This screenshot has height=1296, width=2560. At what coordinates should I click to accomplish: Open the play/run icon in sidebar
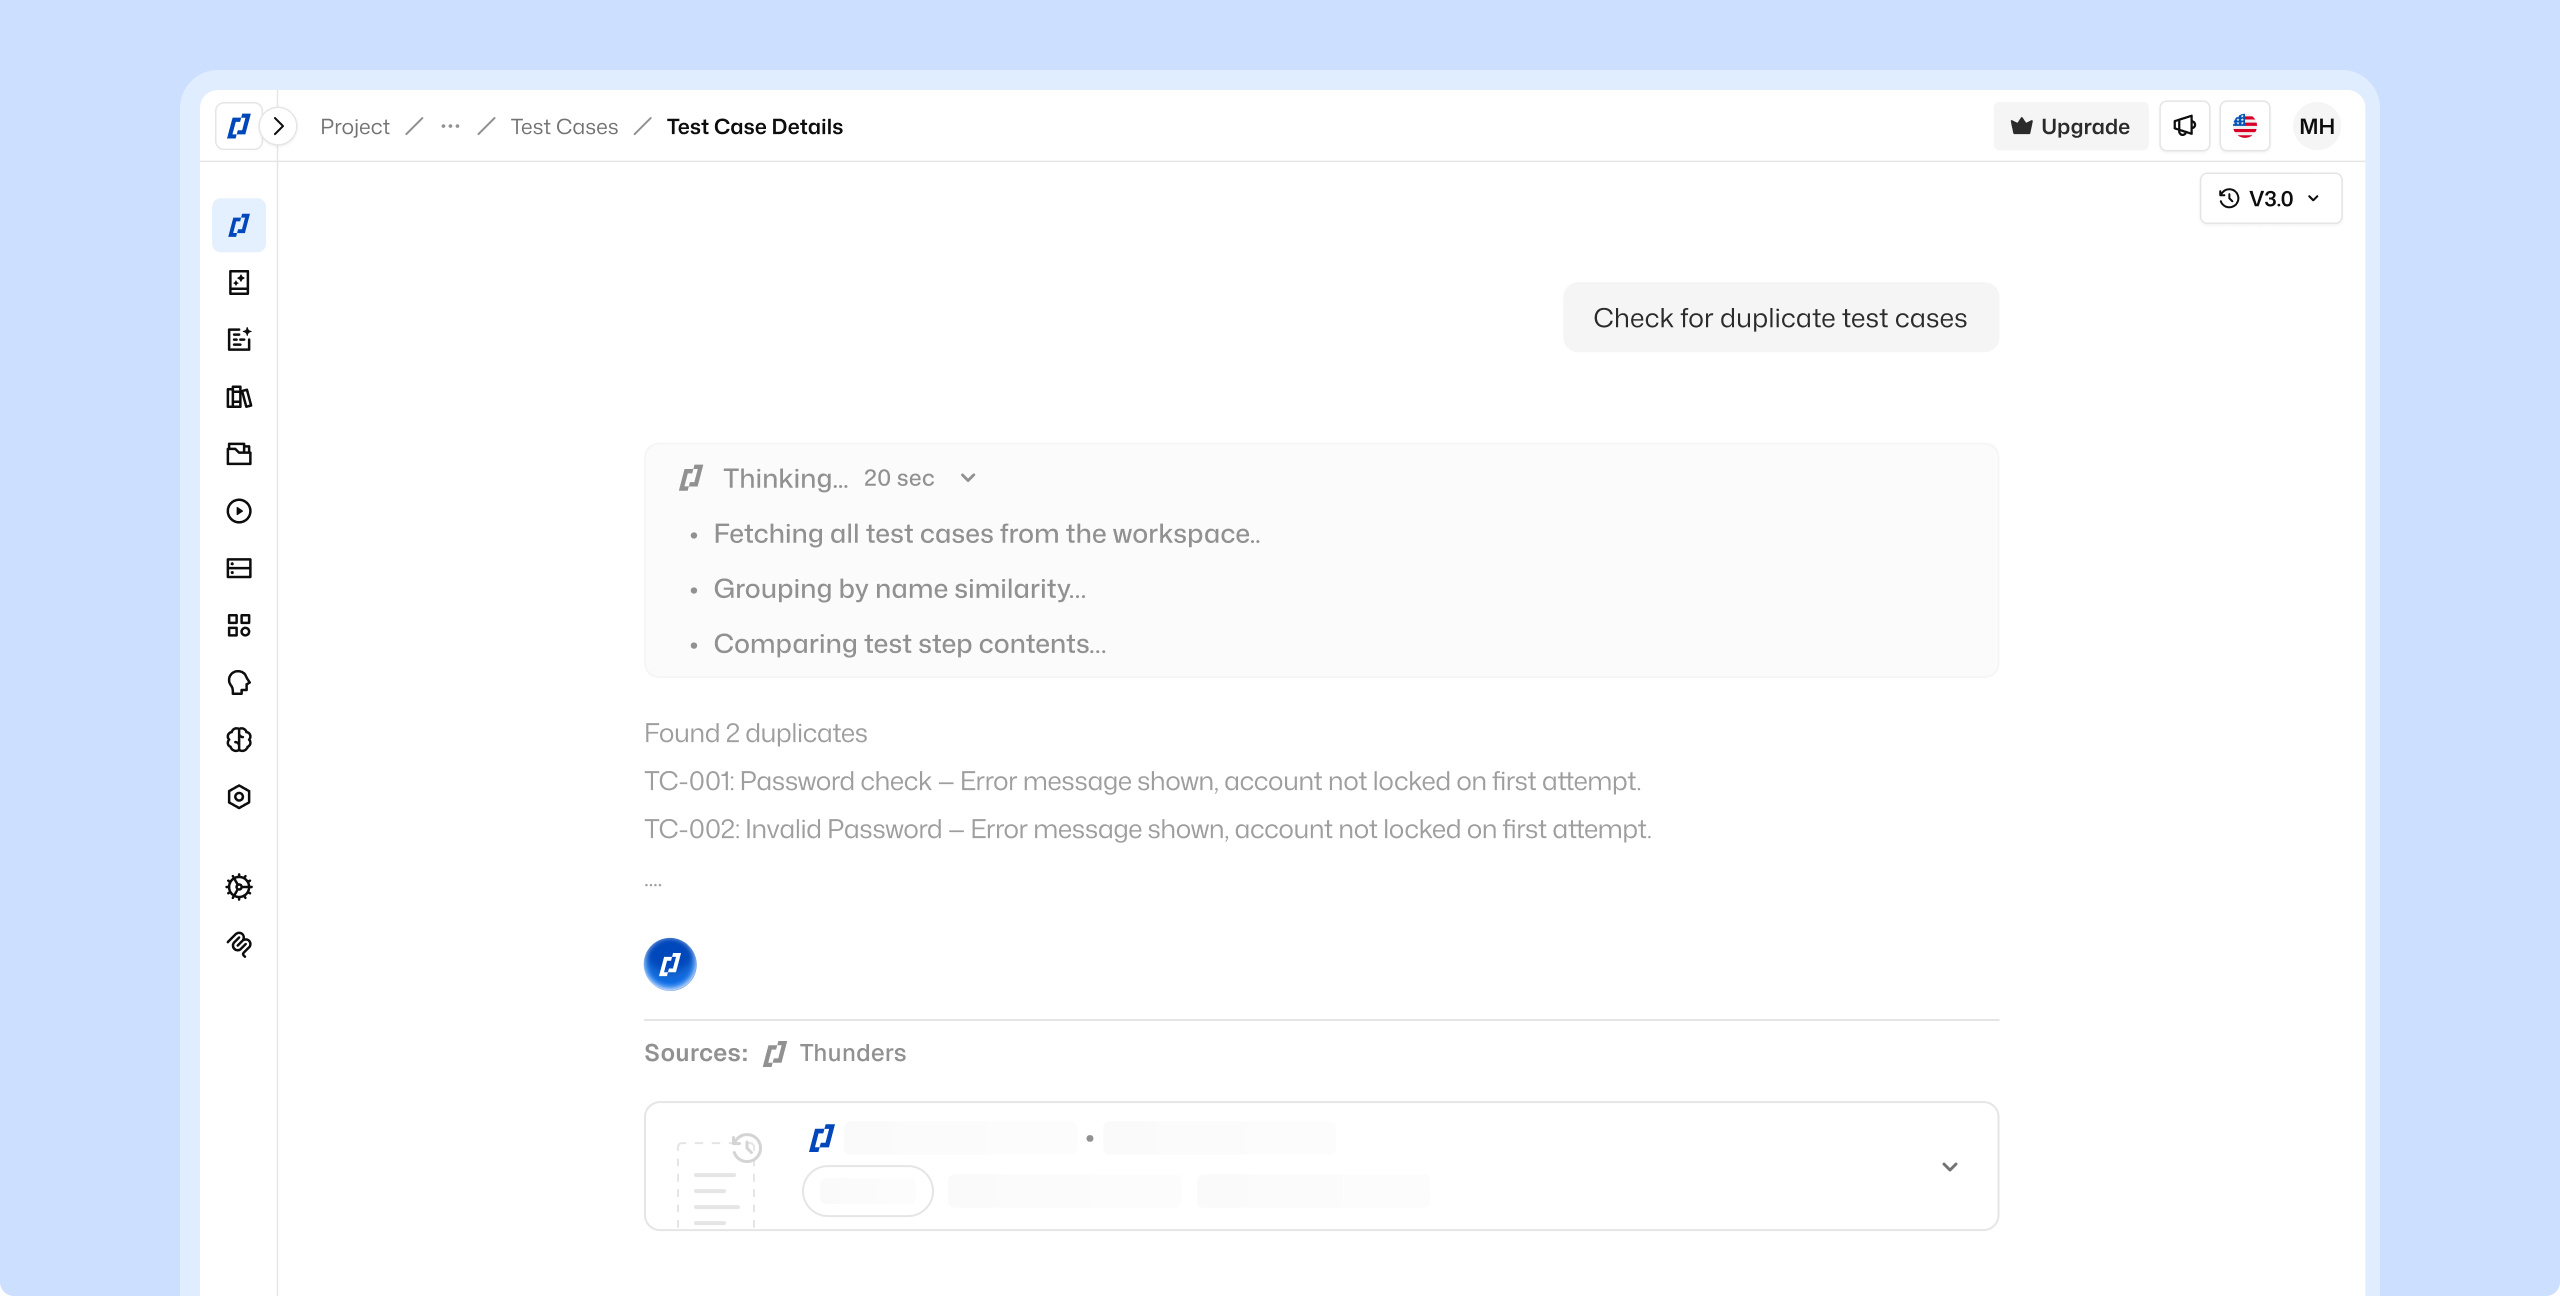[239, 511]
